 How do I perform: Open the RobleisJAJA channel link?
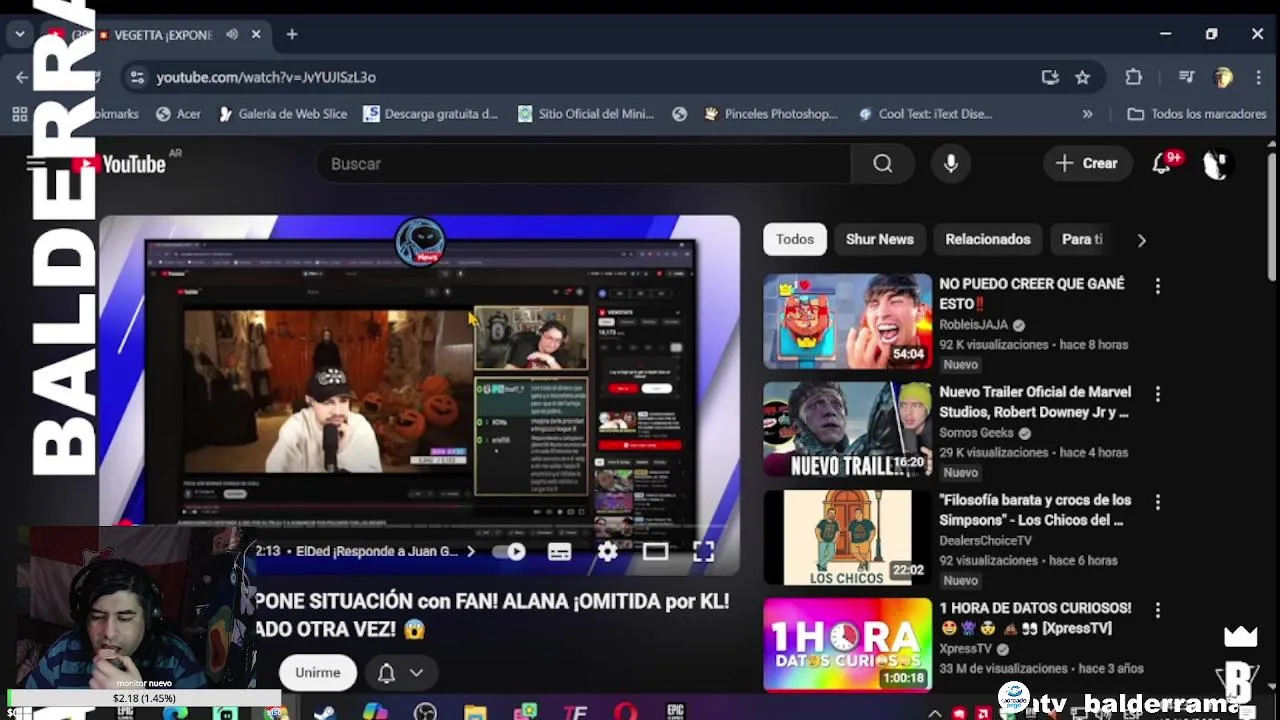973,325
